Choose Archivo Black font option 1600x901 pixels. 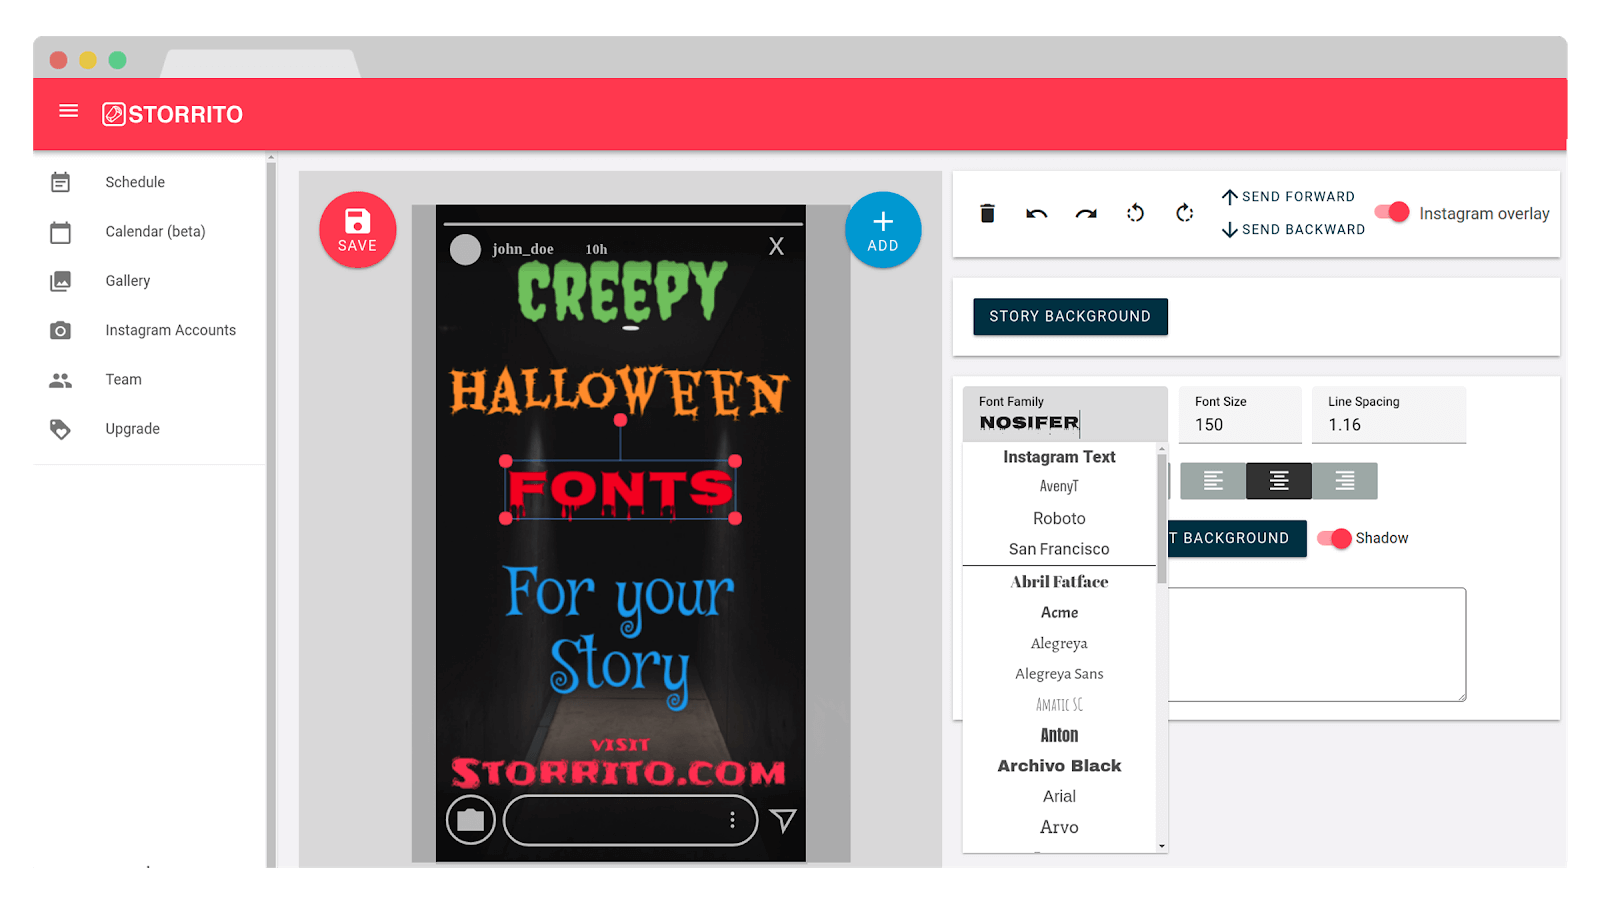tap(1059, 766)
